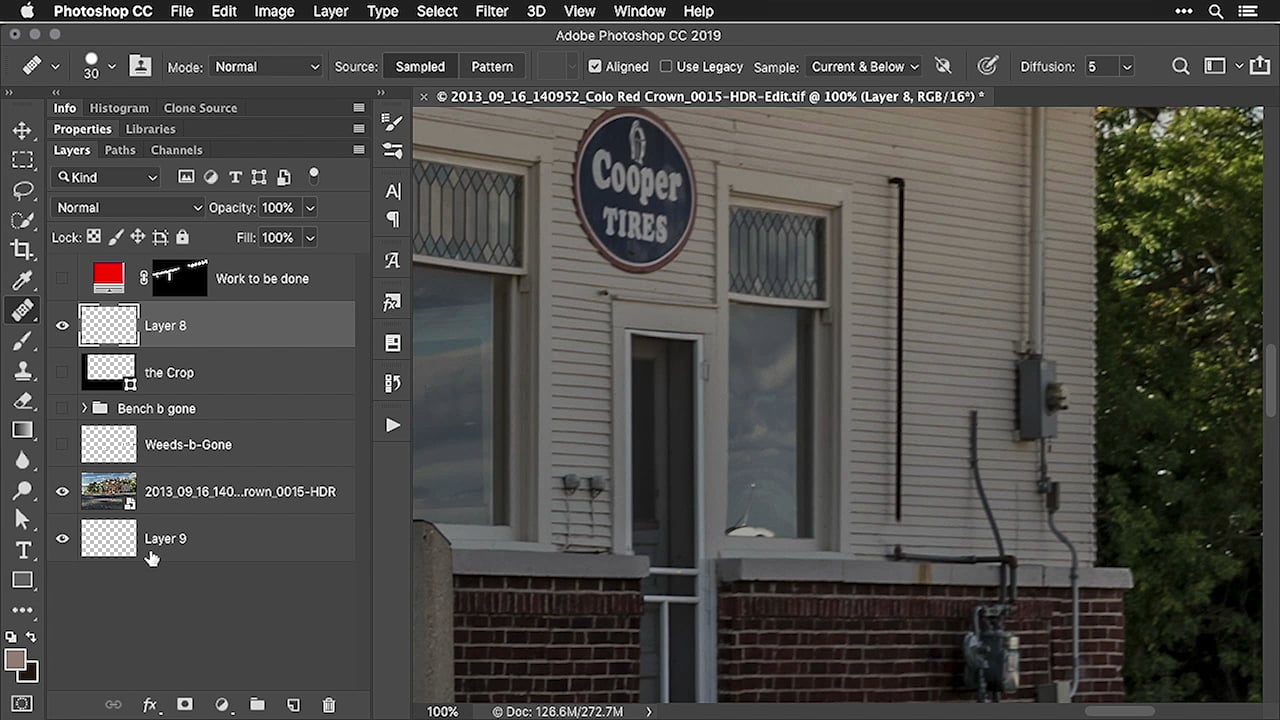This screenshot has height=720, width=1280.
Task: Open the layer filter Kind dropdown
Action: [x=106, y=177]
